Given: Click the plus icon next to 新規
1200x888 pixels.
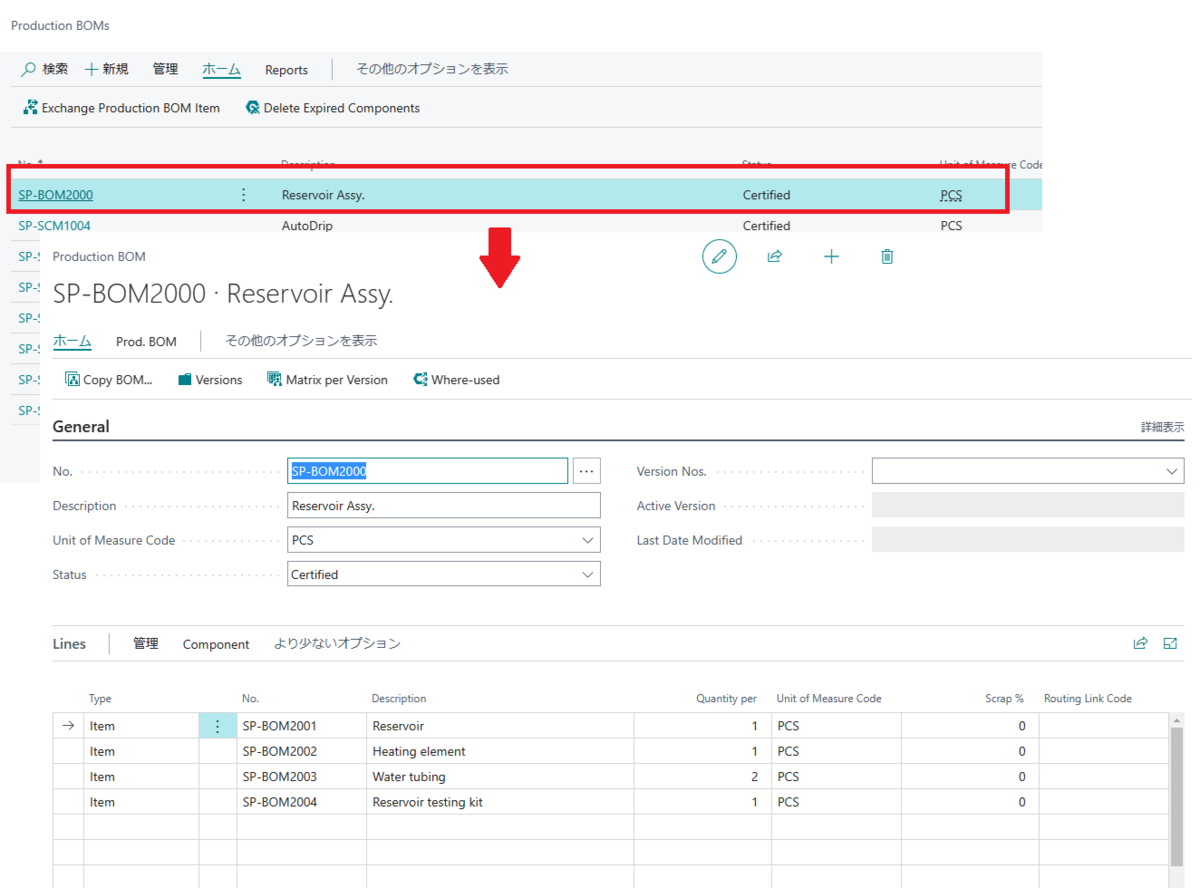Looking at the screenshot, I should [x=91, y=69].
